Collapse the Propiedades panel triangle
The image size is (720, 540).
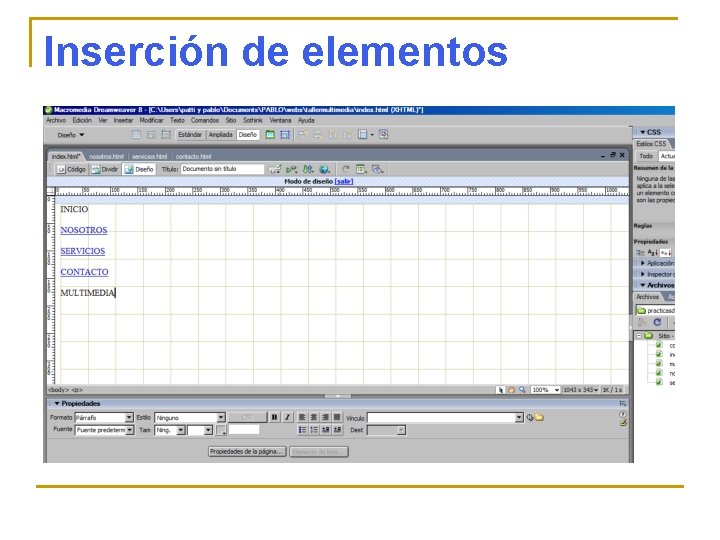click(x=57, y=404)
